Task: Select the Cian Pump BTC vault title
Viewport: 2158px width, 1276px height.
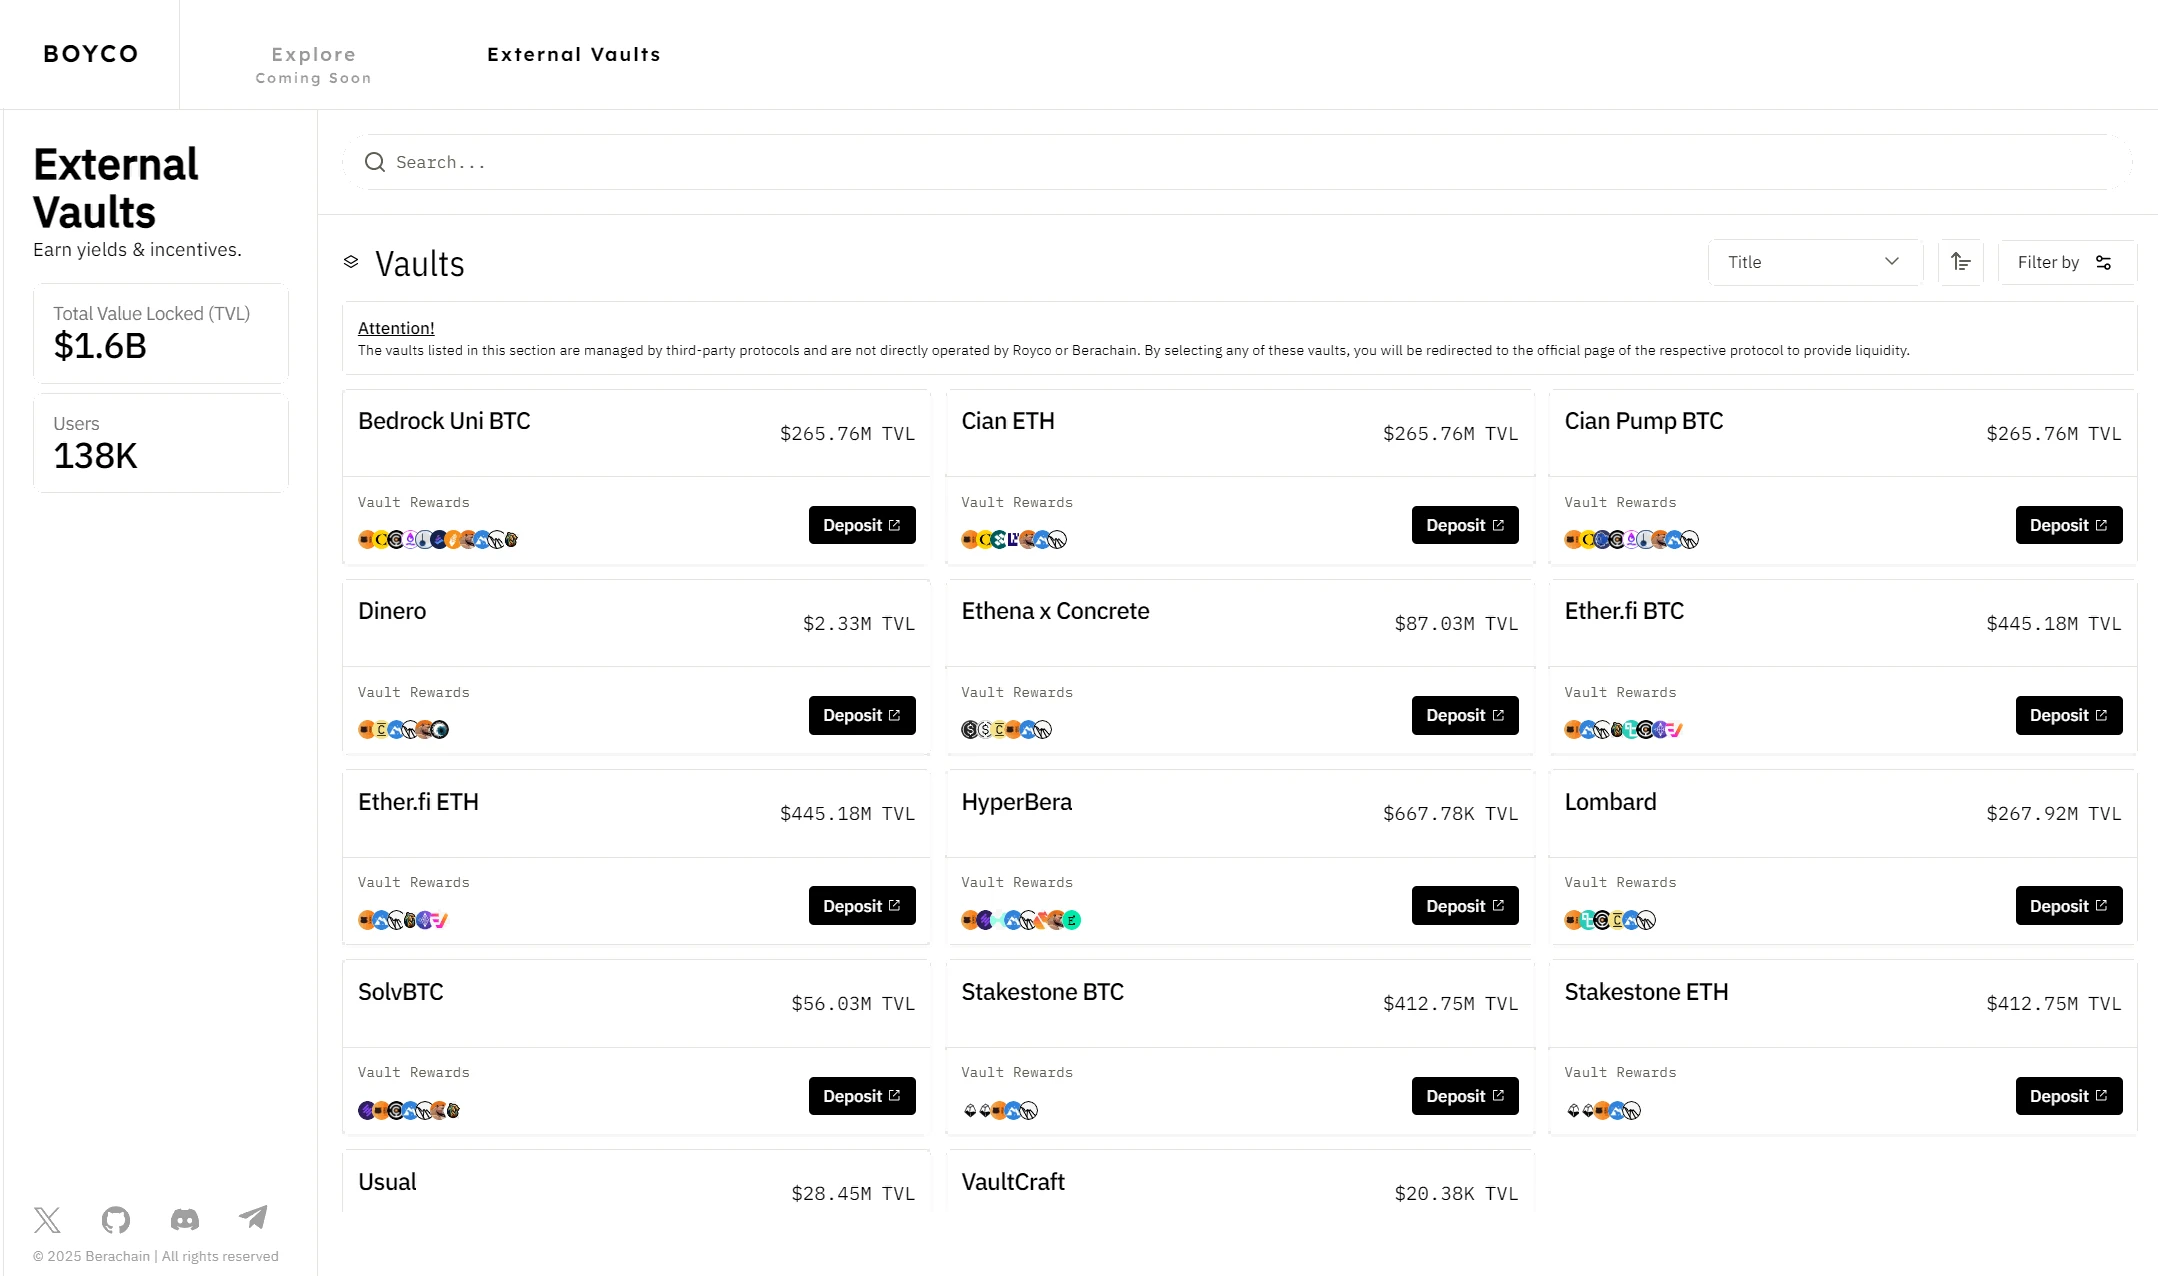Action: click(x=1644, y=421)
